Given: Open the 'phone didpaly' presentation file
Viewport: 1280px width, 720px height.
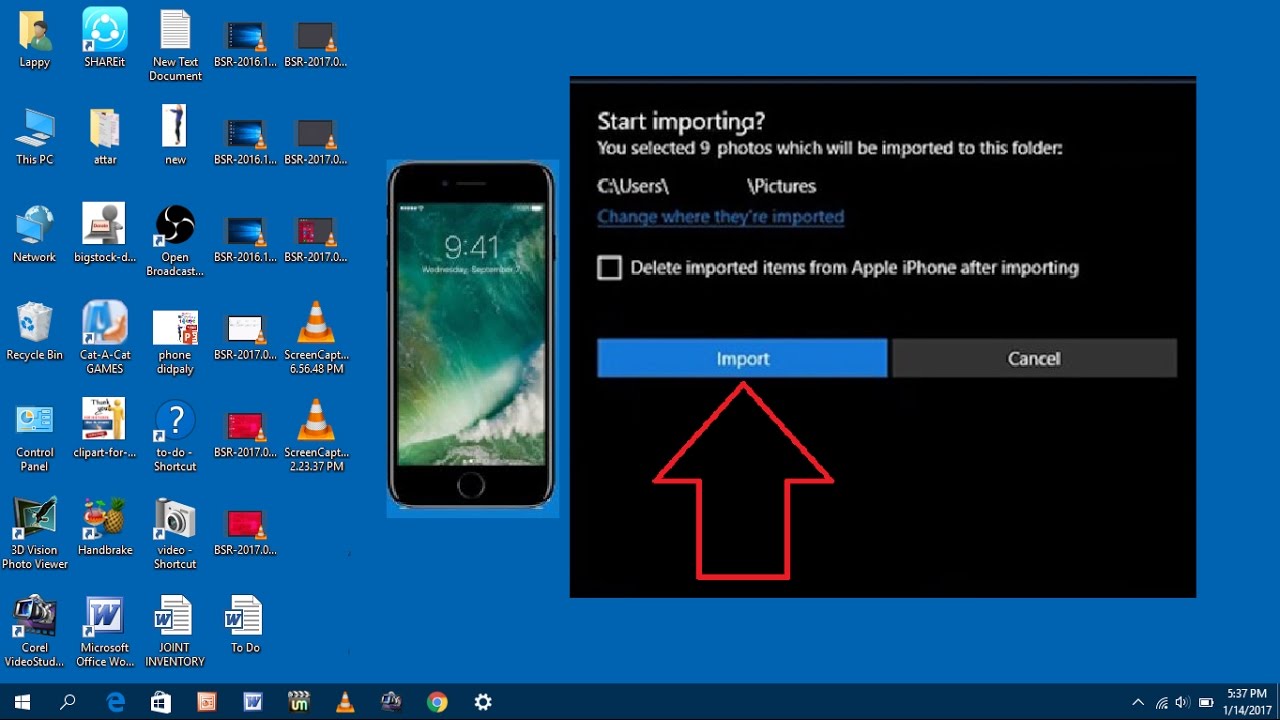Looking at the screenshot, I should point(175,341).
